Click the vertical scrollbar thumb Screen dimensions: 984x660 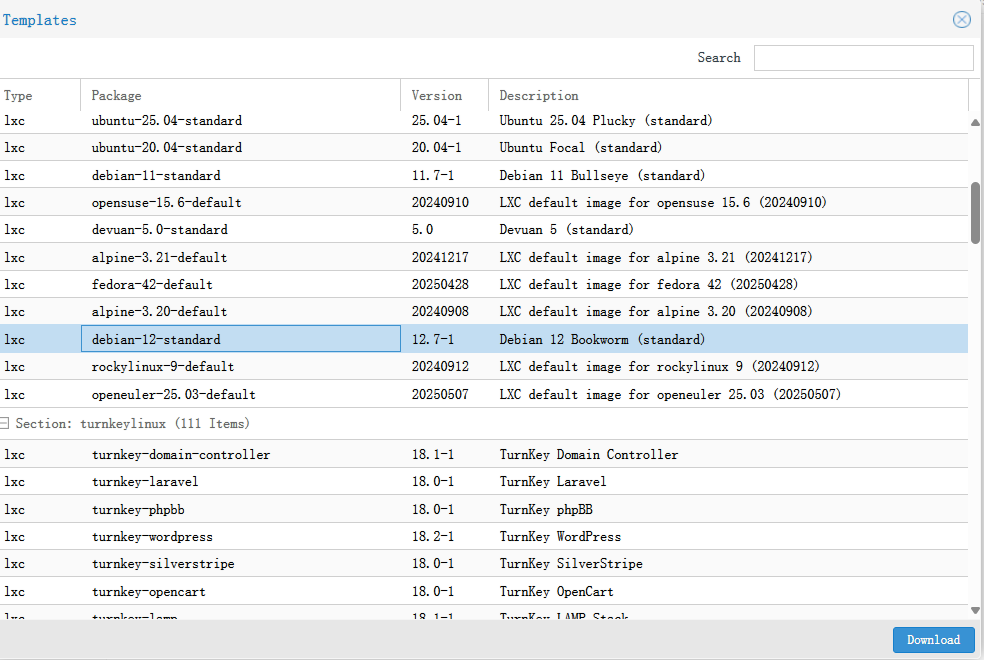(975, 213)
